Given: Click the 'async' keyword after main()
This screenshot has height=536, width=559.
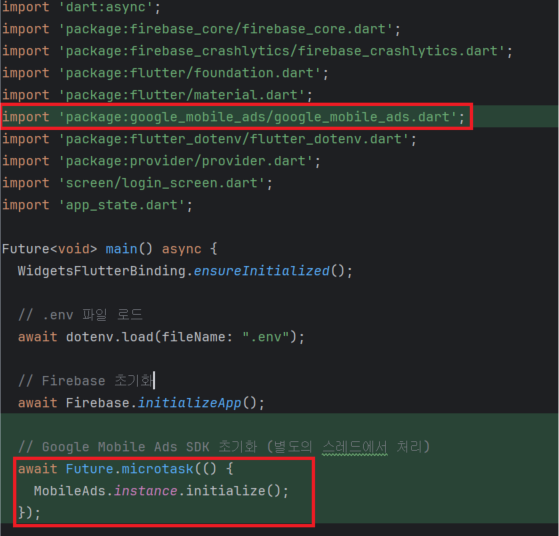Looking at the screenshot, I should [x=181, y=249].
